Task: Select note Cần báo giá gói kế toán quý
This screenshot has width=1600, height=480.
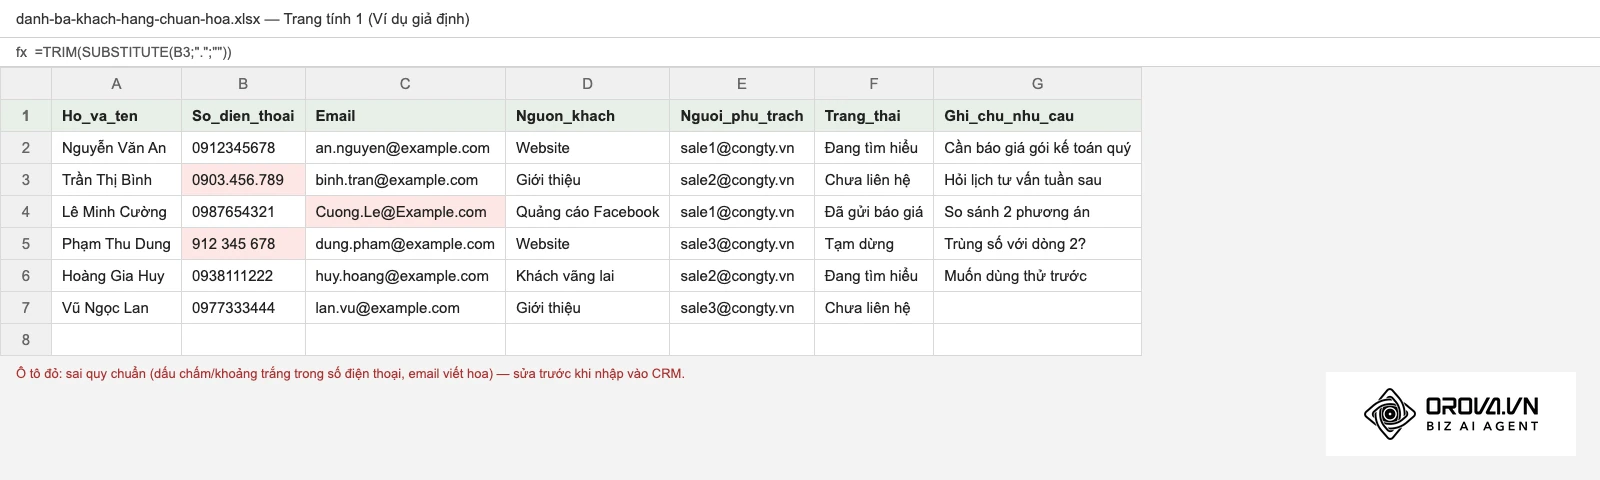Action: 1037,148
